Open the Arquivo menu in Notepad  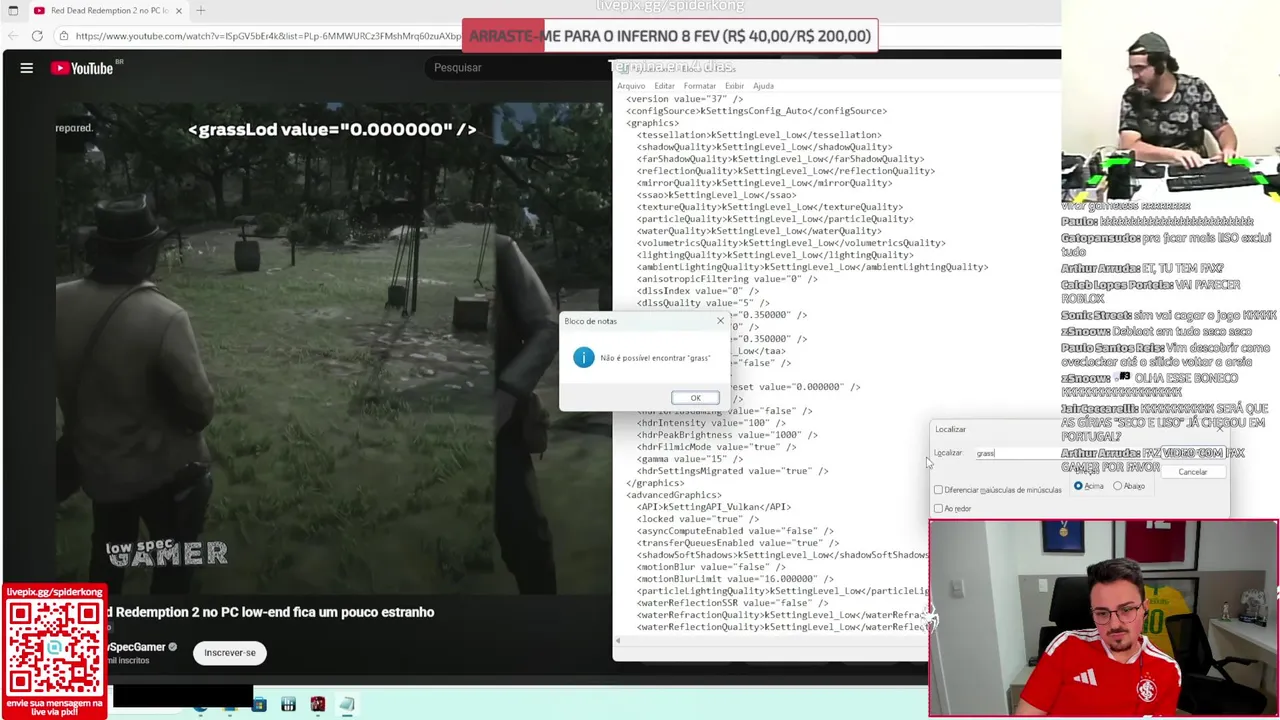631,86
